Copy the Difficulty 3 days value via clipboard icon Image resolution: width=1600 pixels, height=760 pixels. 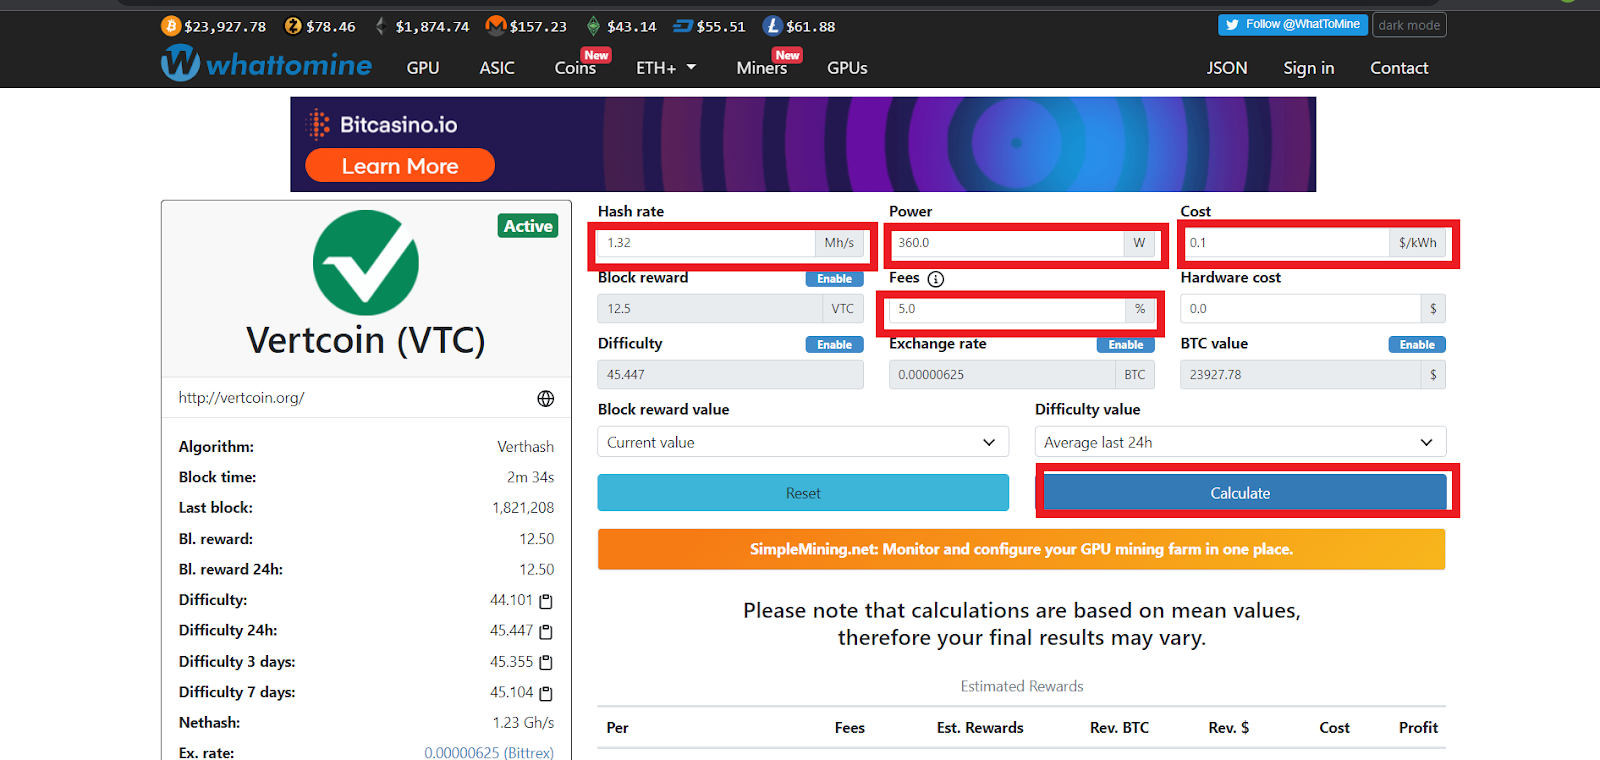[546, 662]
